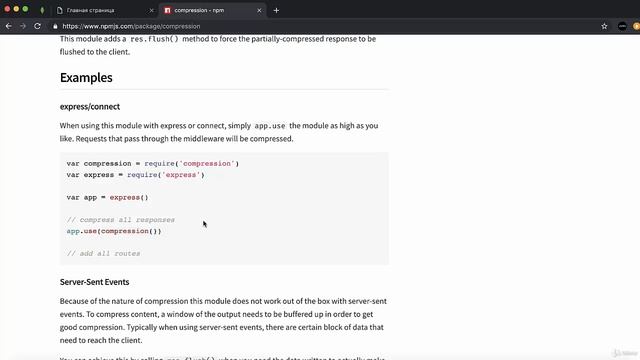
Task: Bookmark this page with the star icon
Action: point(604,26)
